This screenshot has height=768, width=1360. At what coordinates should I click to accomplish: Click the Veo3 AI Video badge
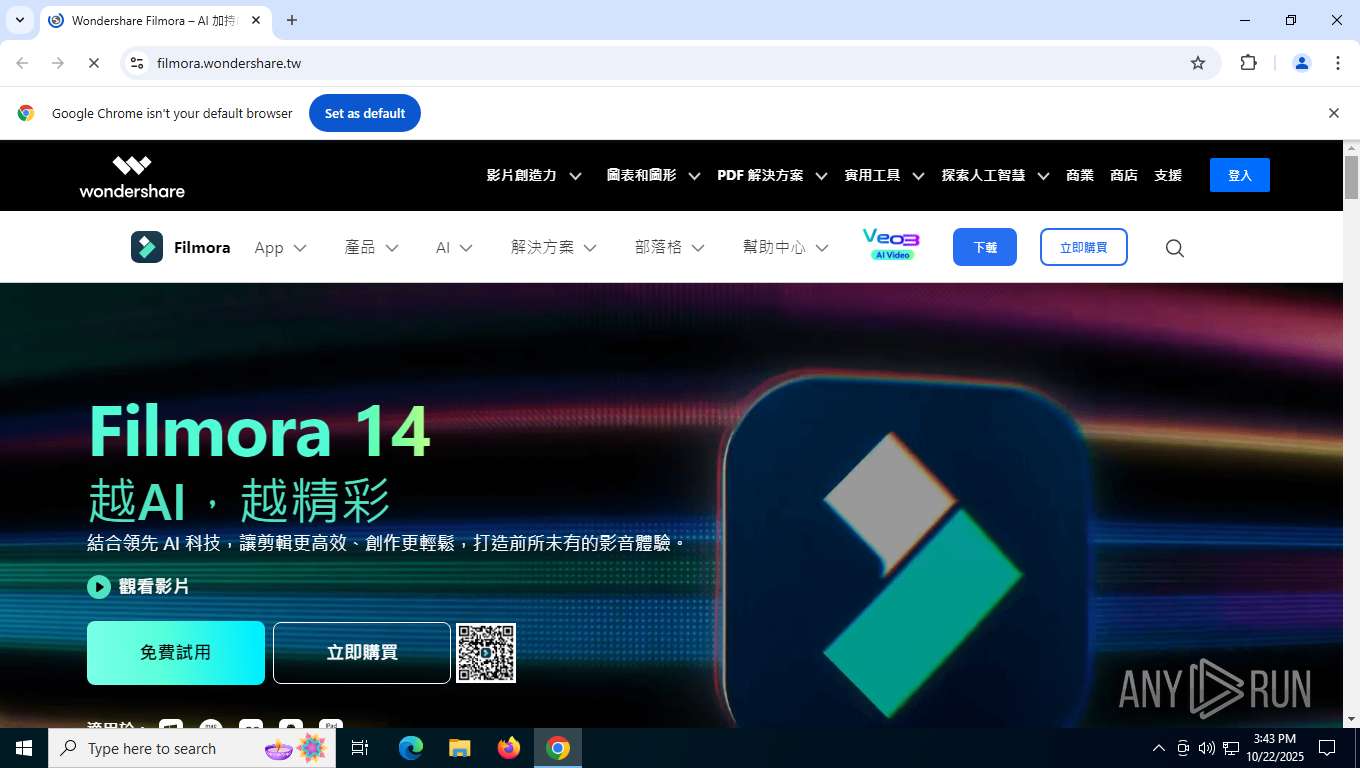890,245
